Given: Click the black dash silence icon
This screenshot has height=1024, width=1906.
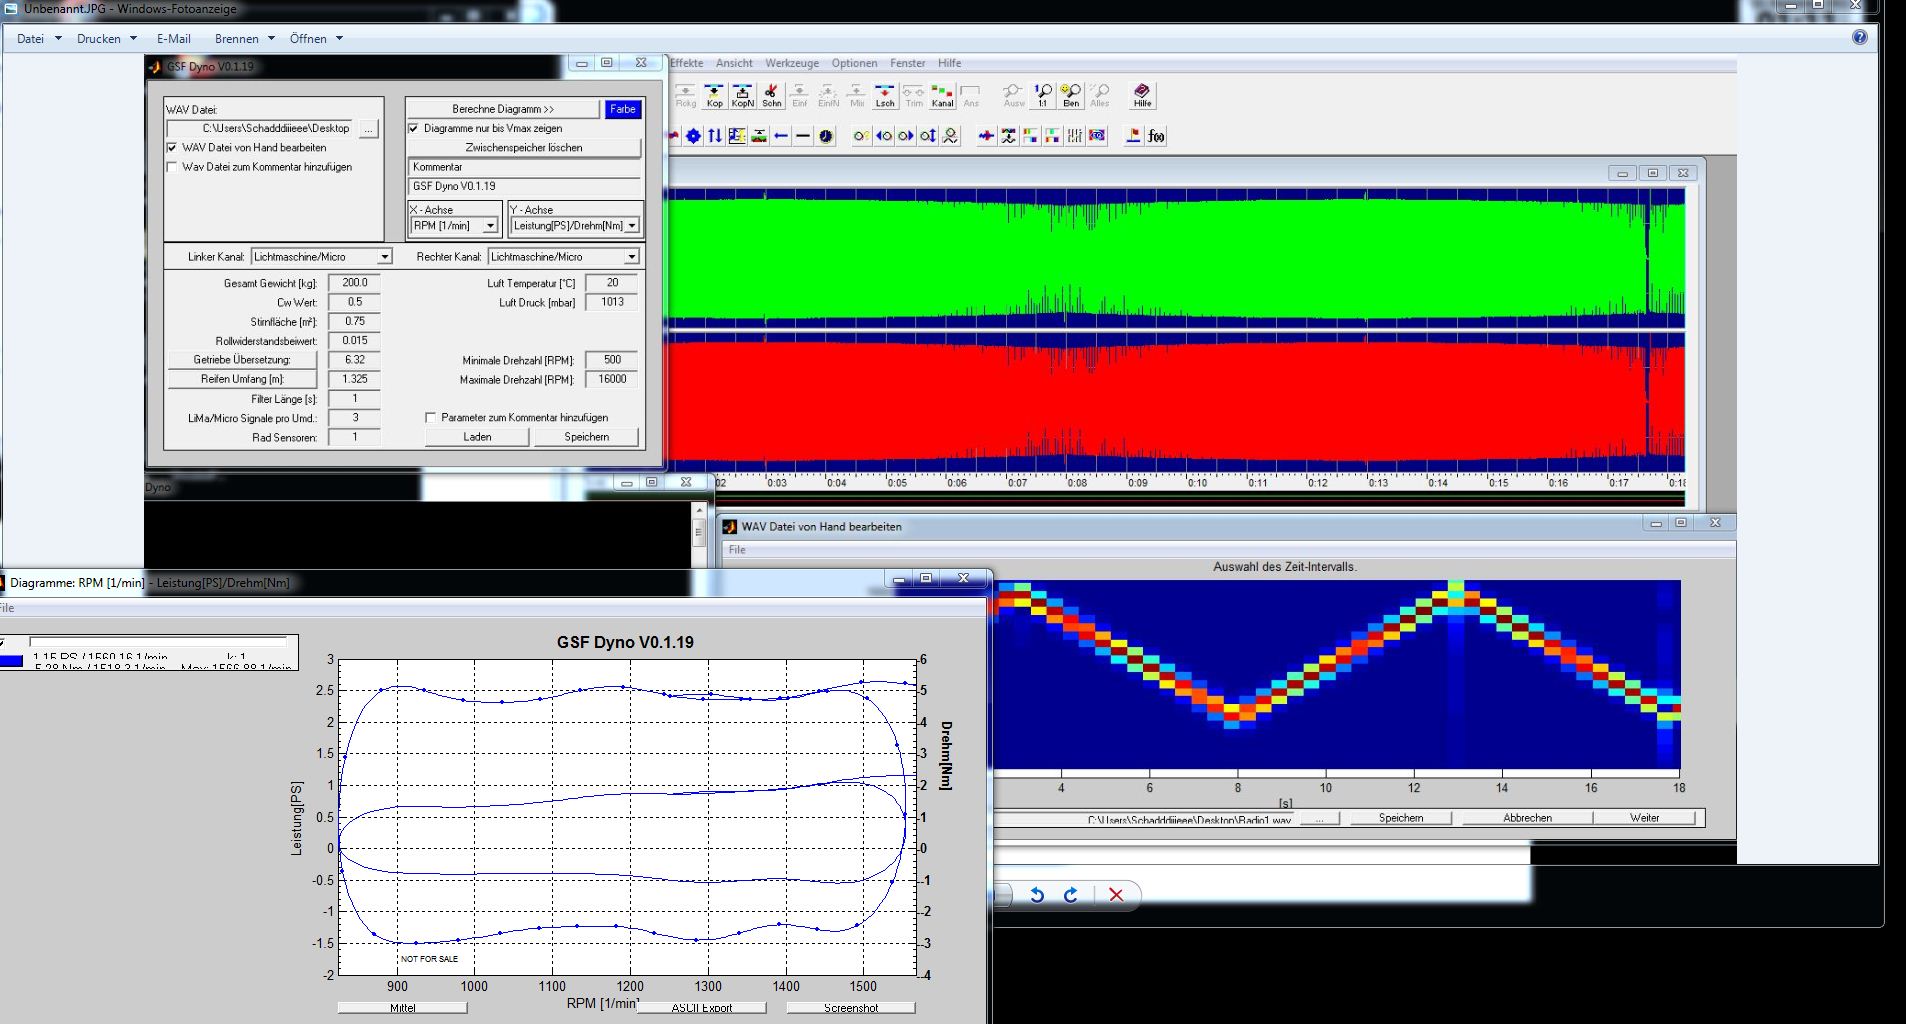Looking at the screenshot, I should 803,136.
